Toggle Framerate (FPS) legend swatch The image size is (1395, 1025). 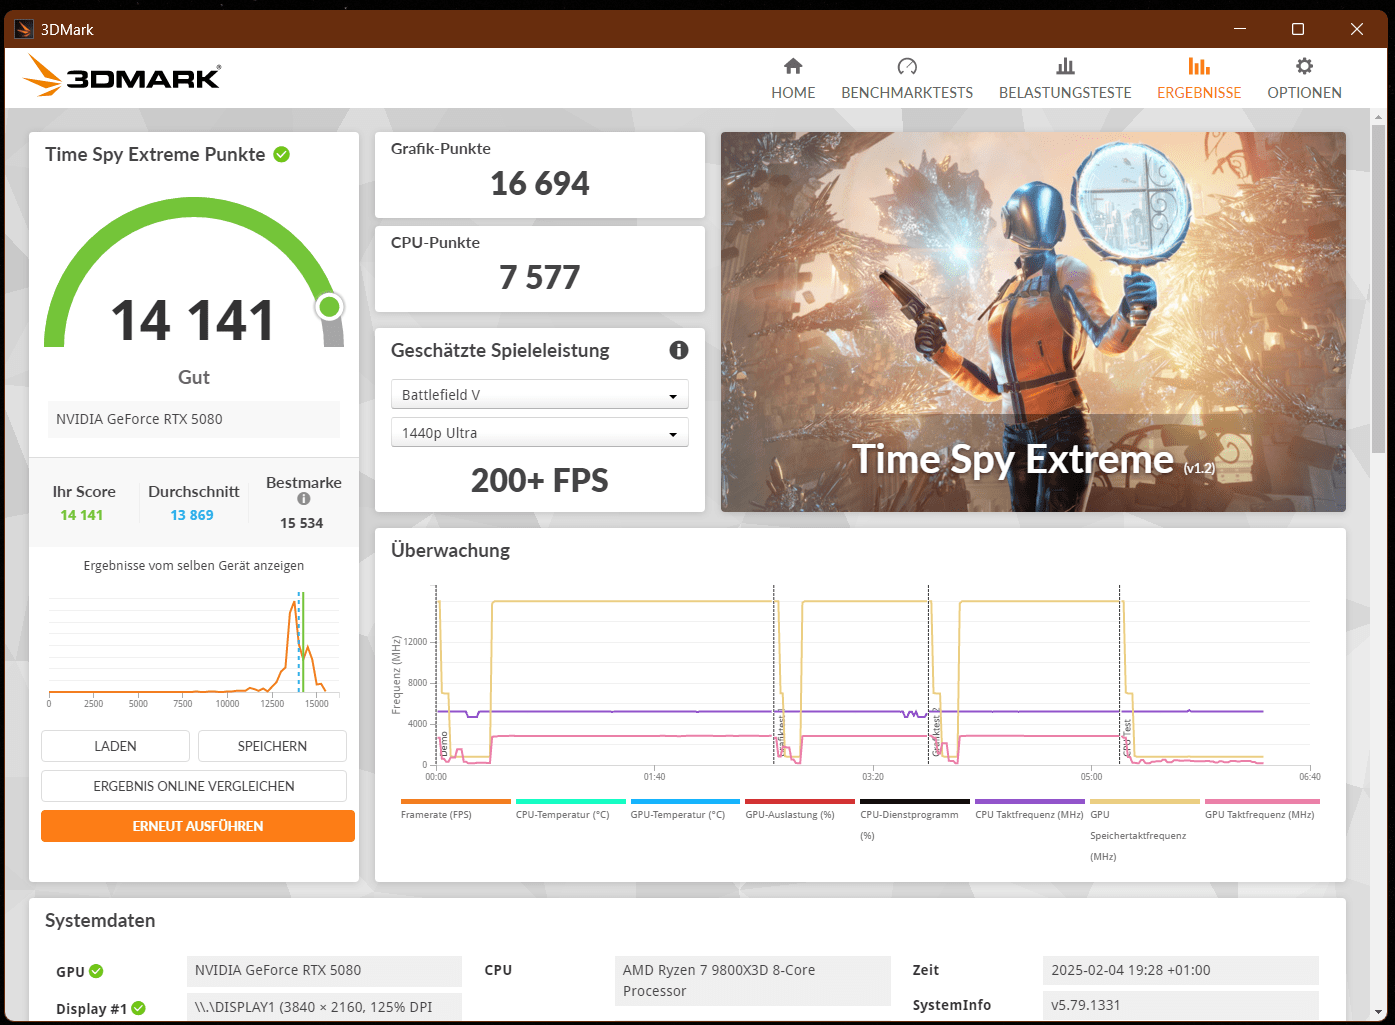click(455, 801)
